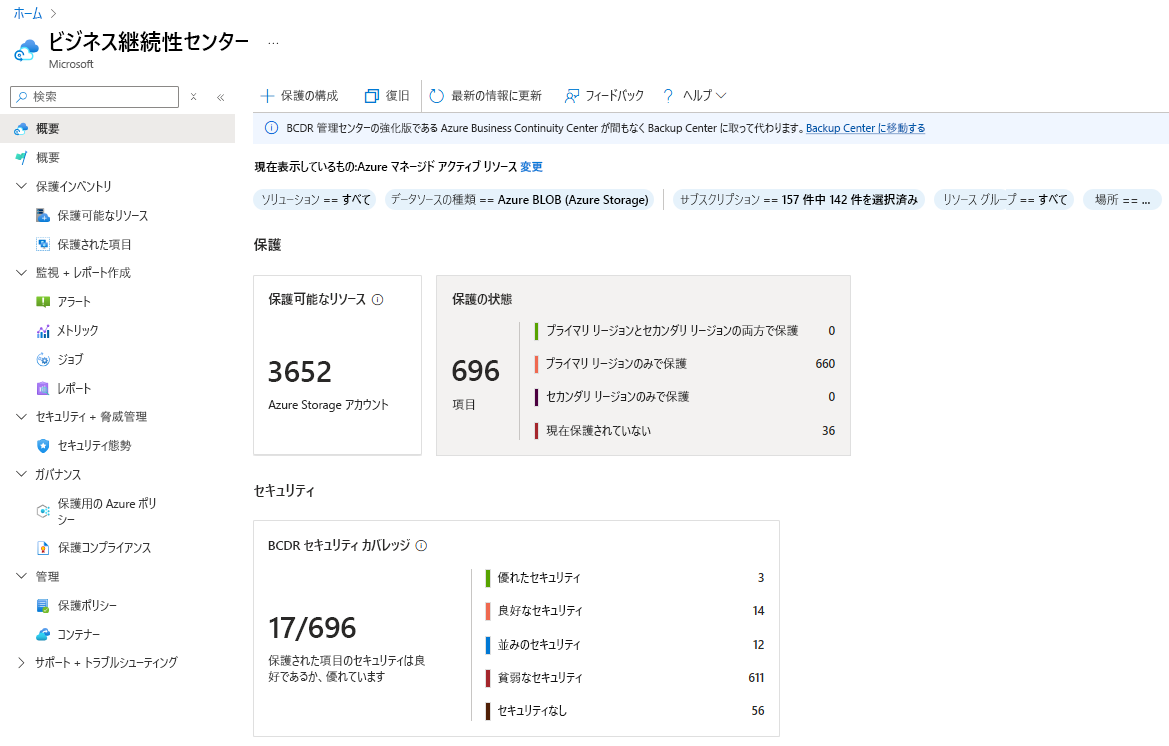Click the プライマリ リージョンのみで保護 660 row
Image resolution: width=1169 pixels, height=746 pixels.
pyautogui.click(x=684, y=364)
